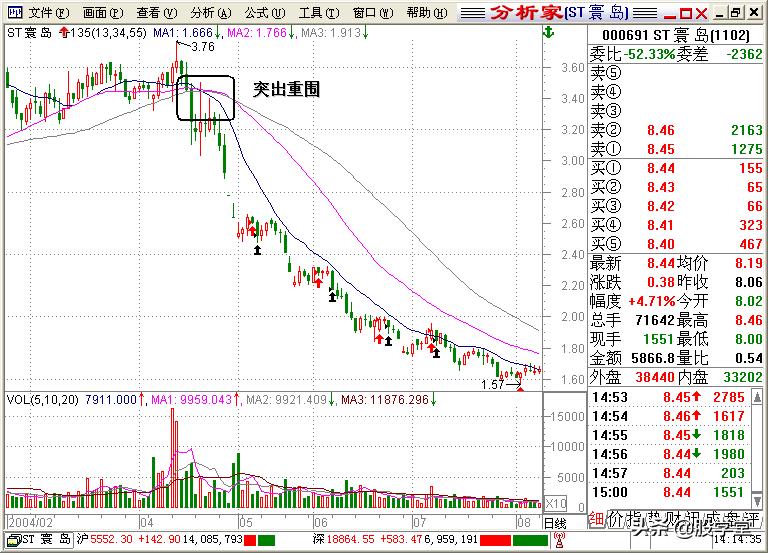The height and width of the screenshot is (553, 768).
Task: Click the MA2: 1.766 indicator label
Action: [x=261, y=33]
